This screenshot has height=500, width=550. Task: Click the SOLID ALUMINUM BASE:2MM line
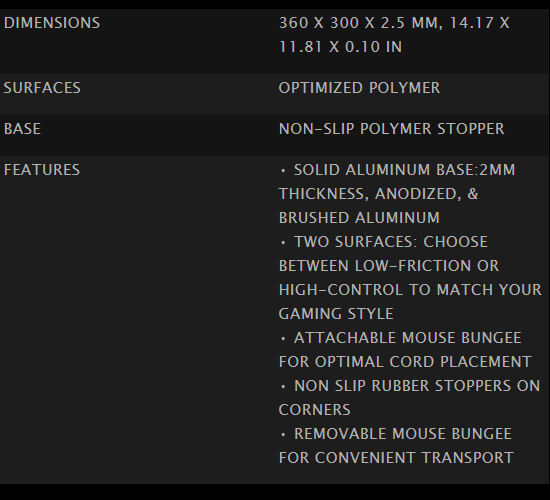397,170
